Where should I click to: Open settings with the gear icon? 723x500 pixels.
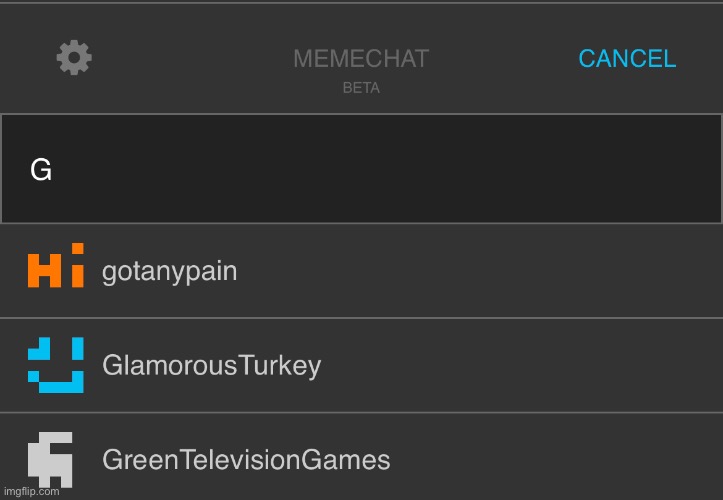tap(74, 58)
